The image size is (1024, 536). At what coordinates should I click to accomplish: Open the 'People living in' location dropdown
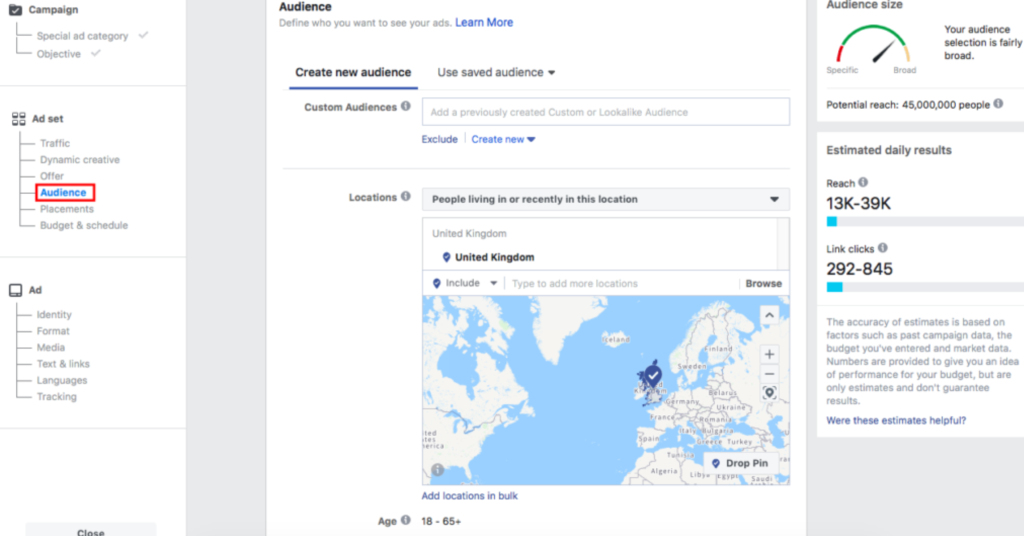click(605, 199)
